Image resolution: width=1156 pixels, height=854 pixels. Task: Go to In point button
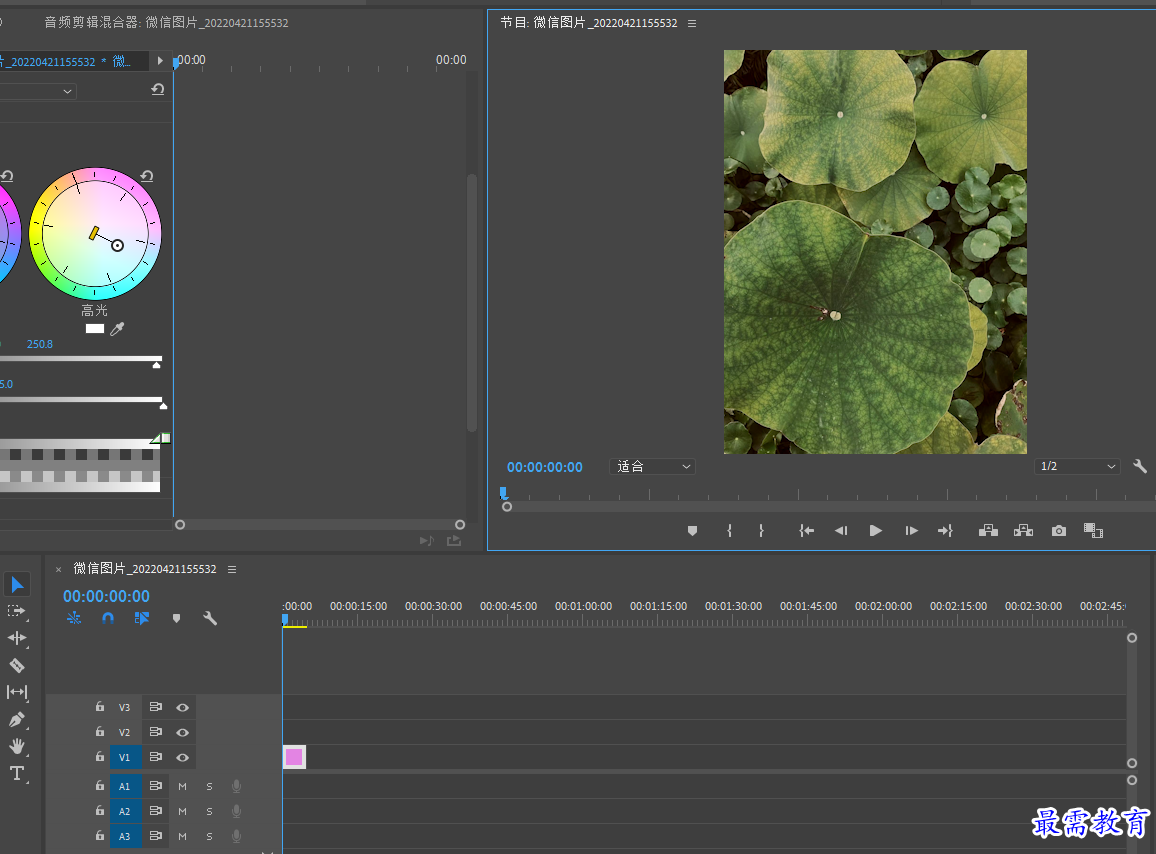click(807, 530)
